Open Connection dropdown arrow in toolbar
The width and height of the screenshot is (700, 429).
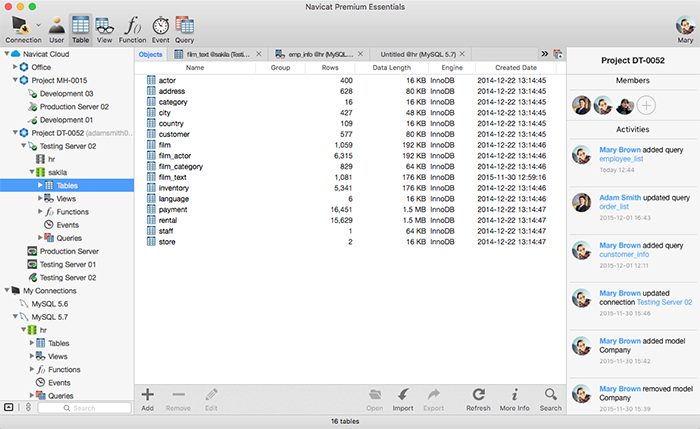[38, 25]
